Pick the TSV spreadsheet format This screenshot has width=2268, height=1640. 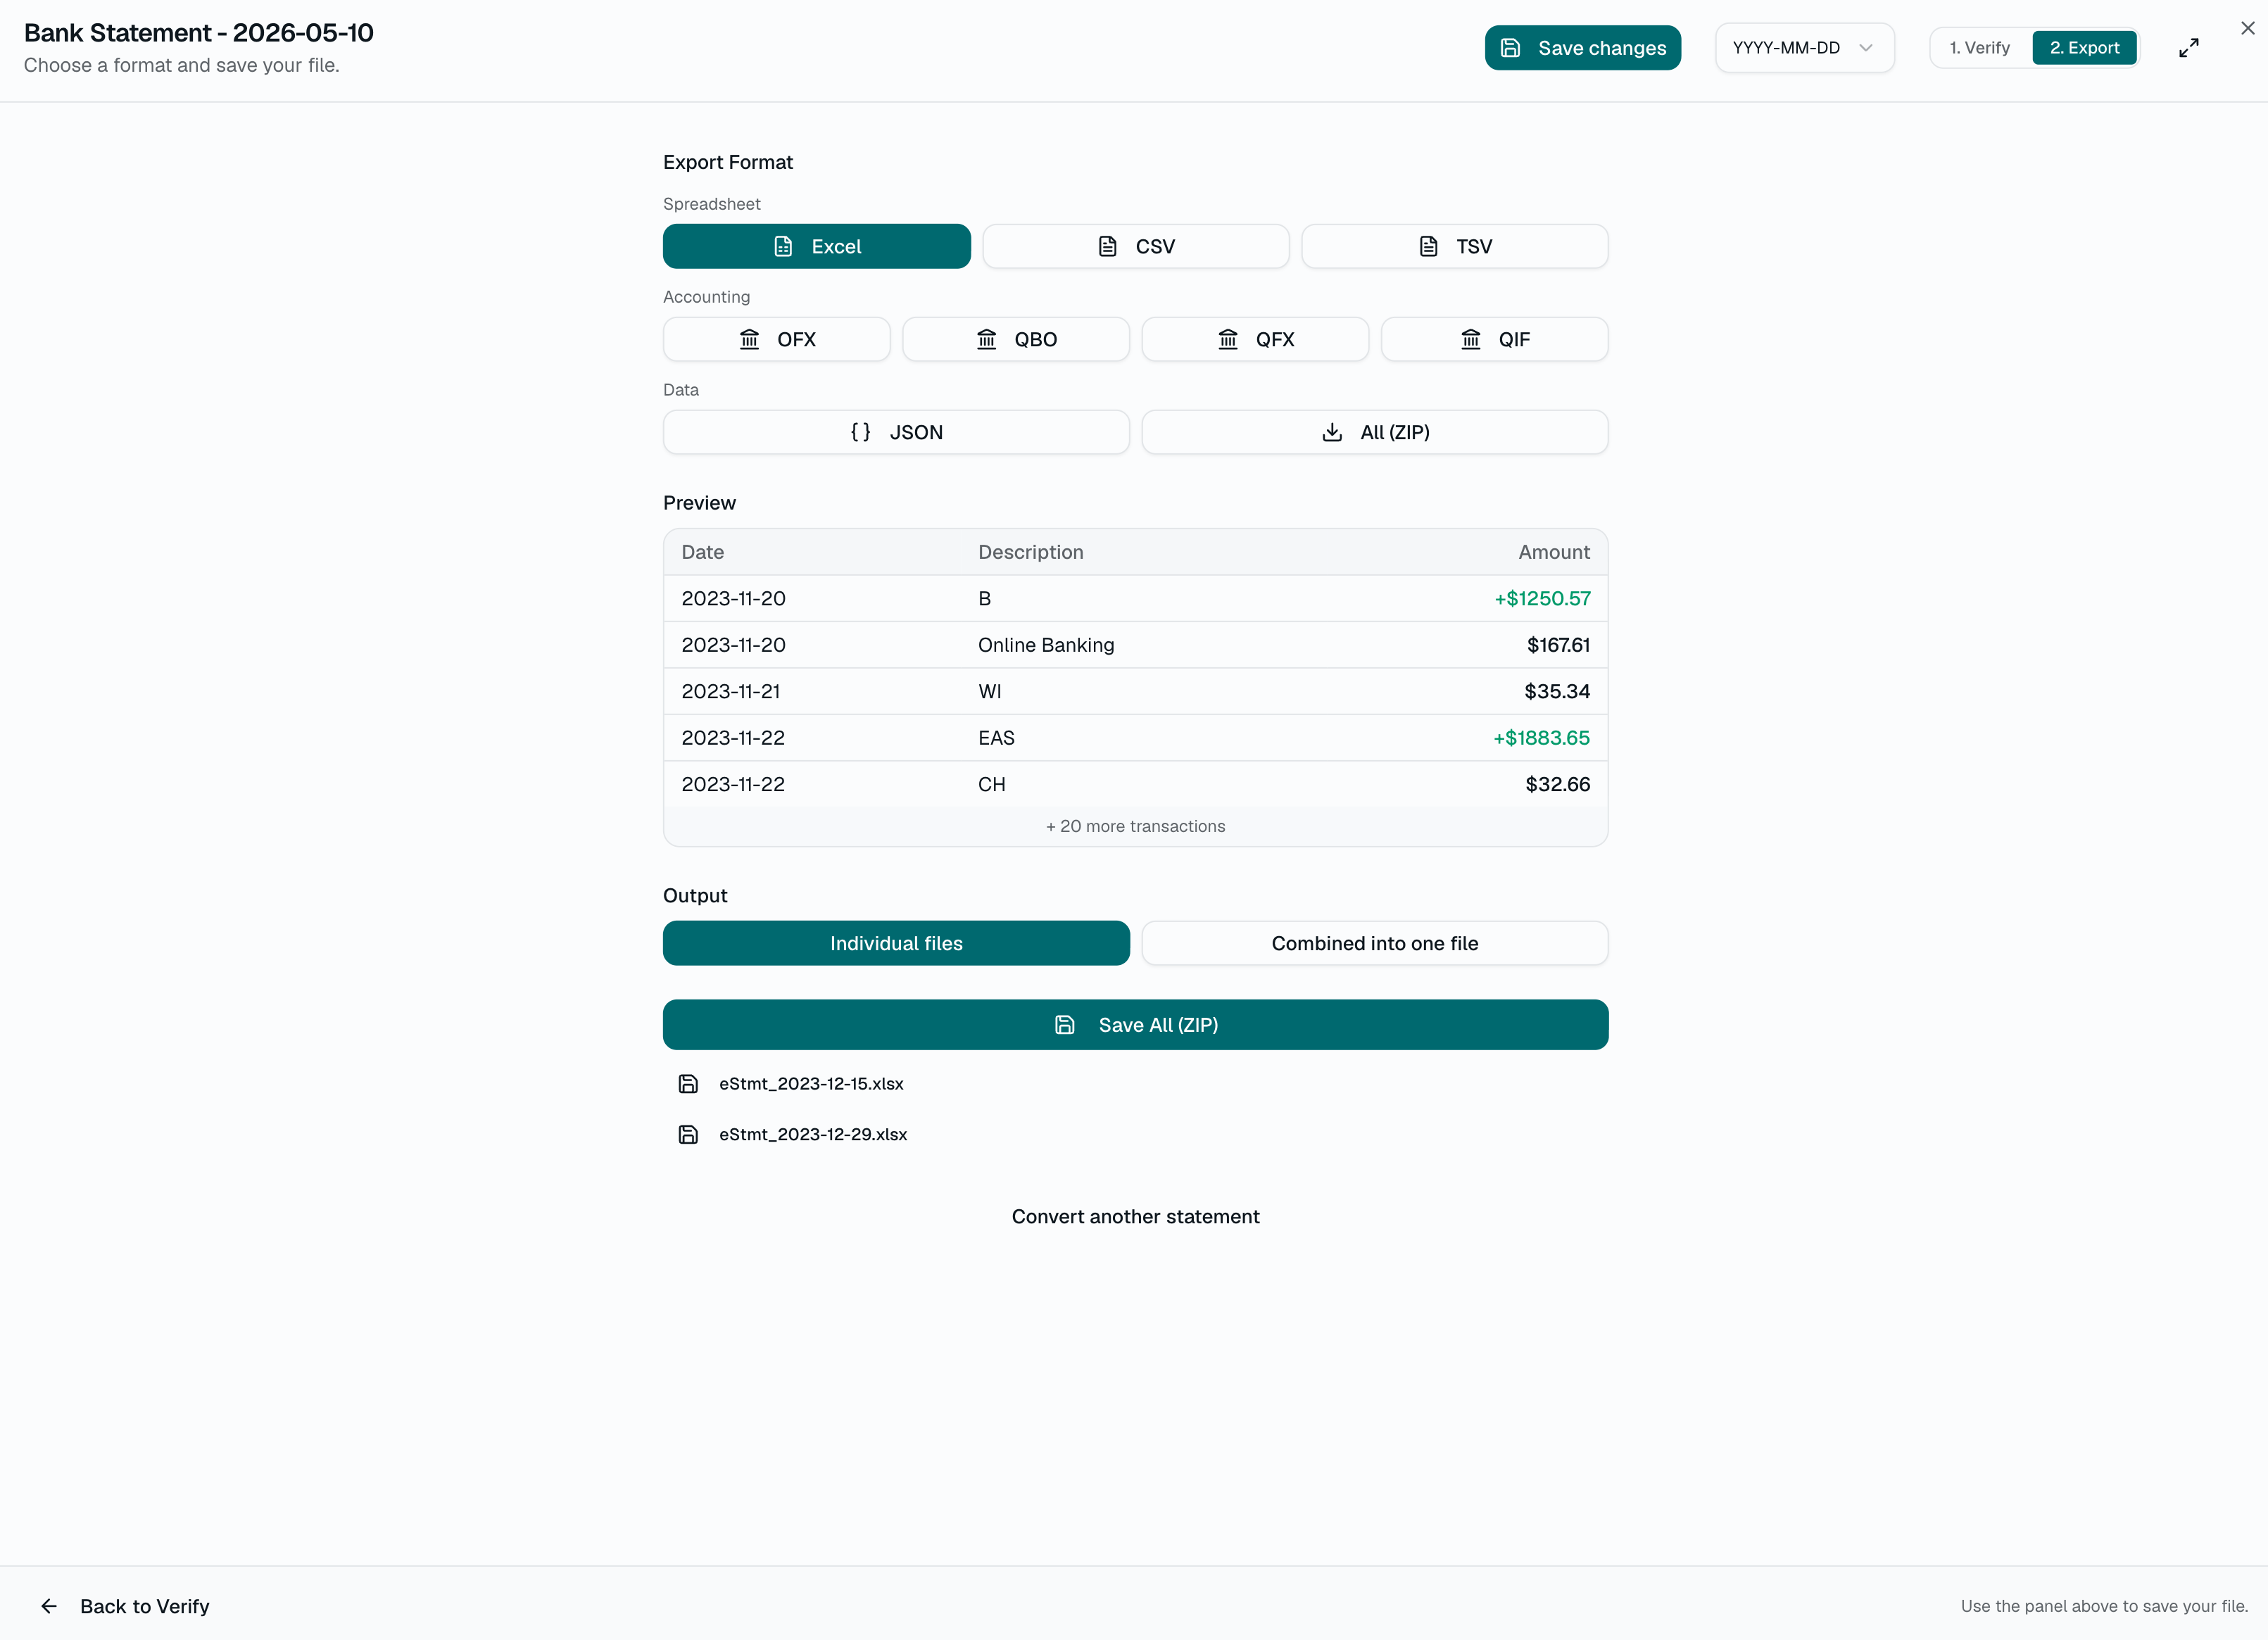click(1454, 246)
